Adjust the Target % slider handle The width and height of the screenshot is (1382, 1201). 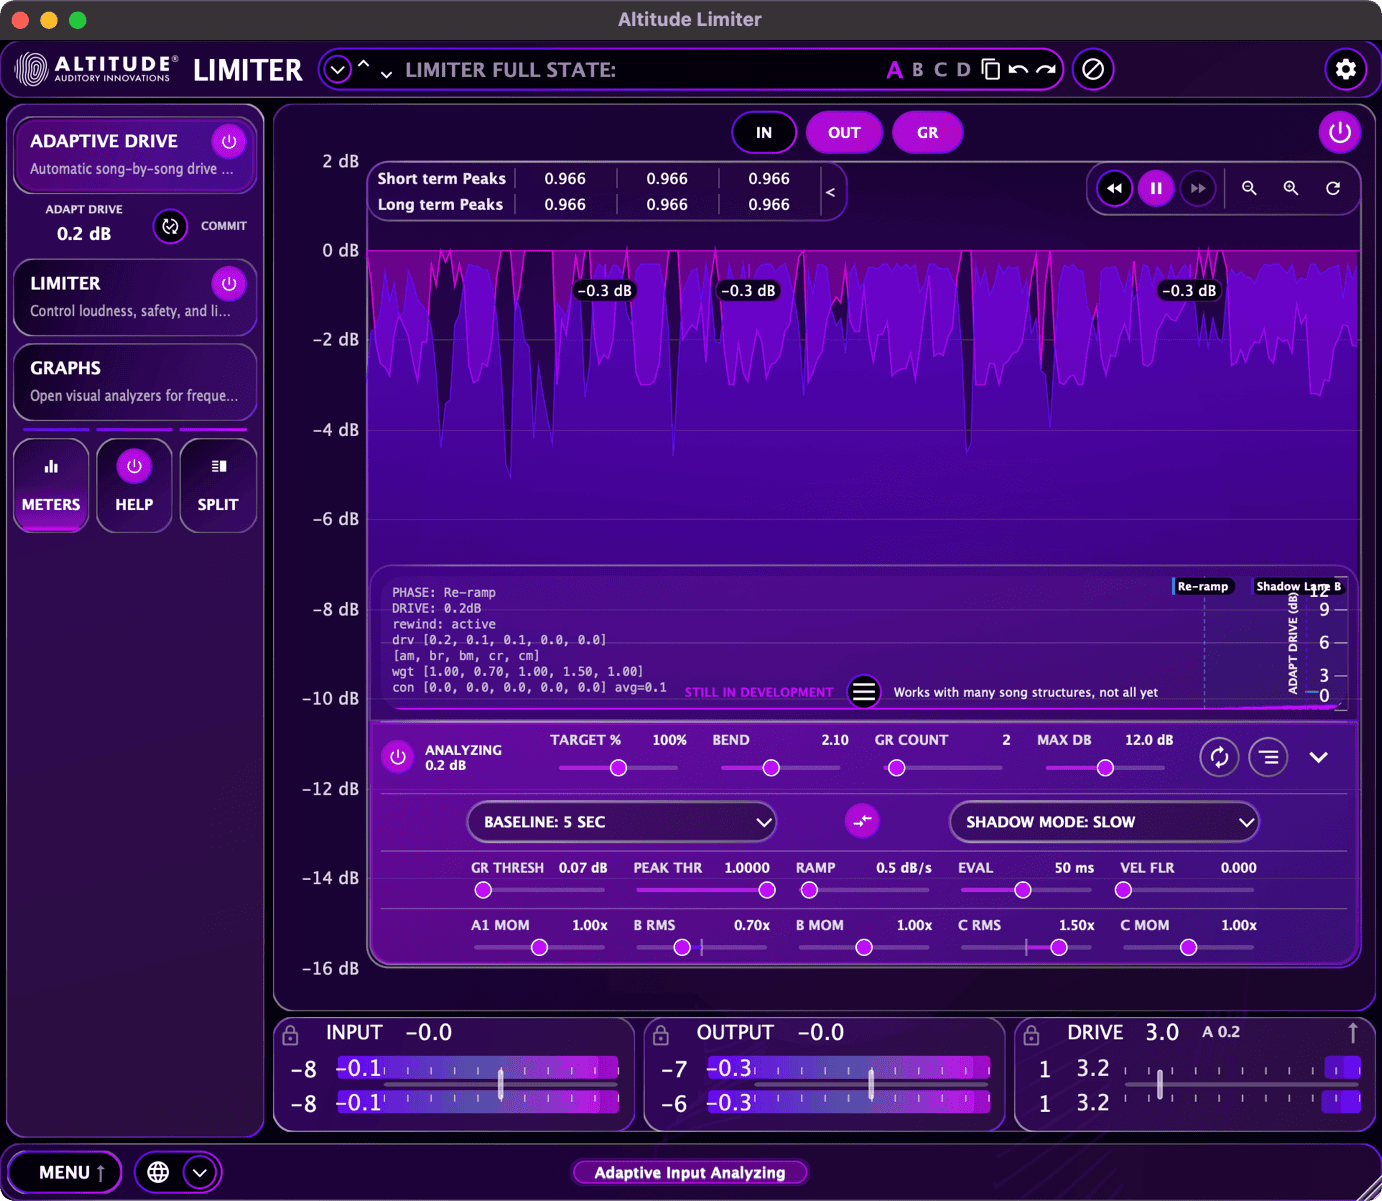click(x=618, y=768)
